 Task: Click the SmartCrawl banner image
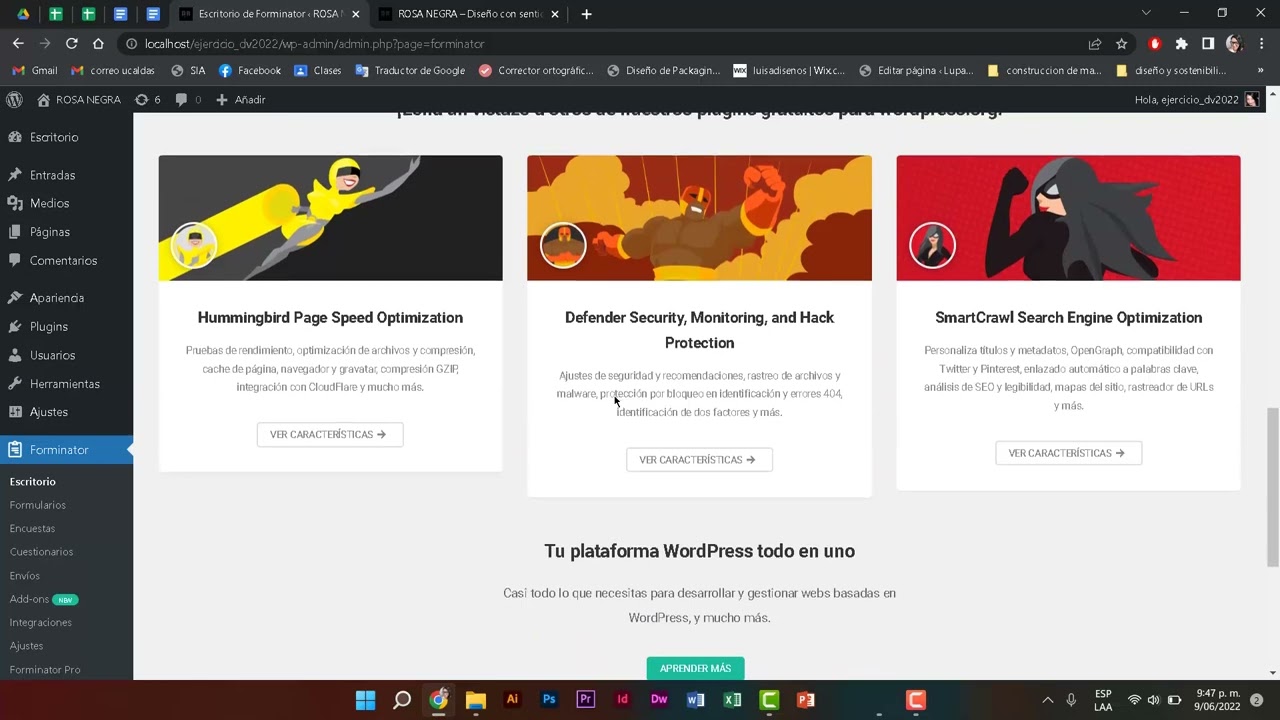1068,218
